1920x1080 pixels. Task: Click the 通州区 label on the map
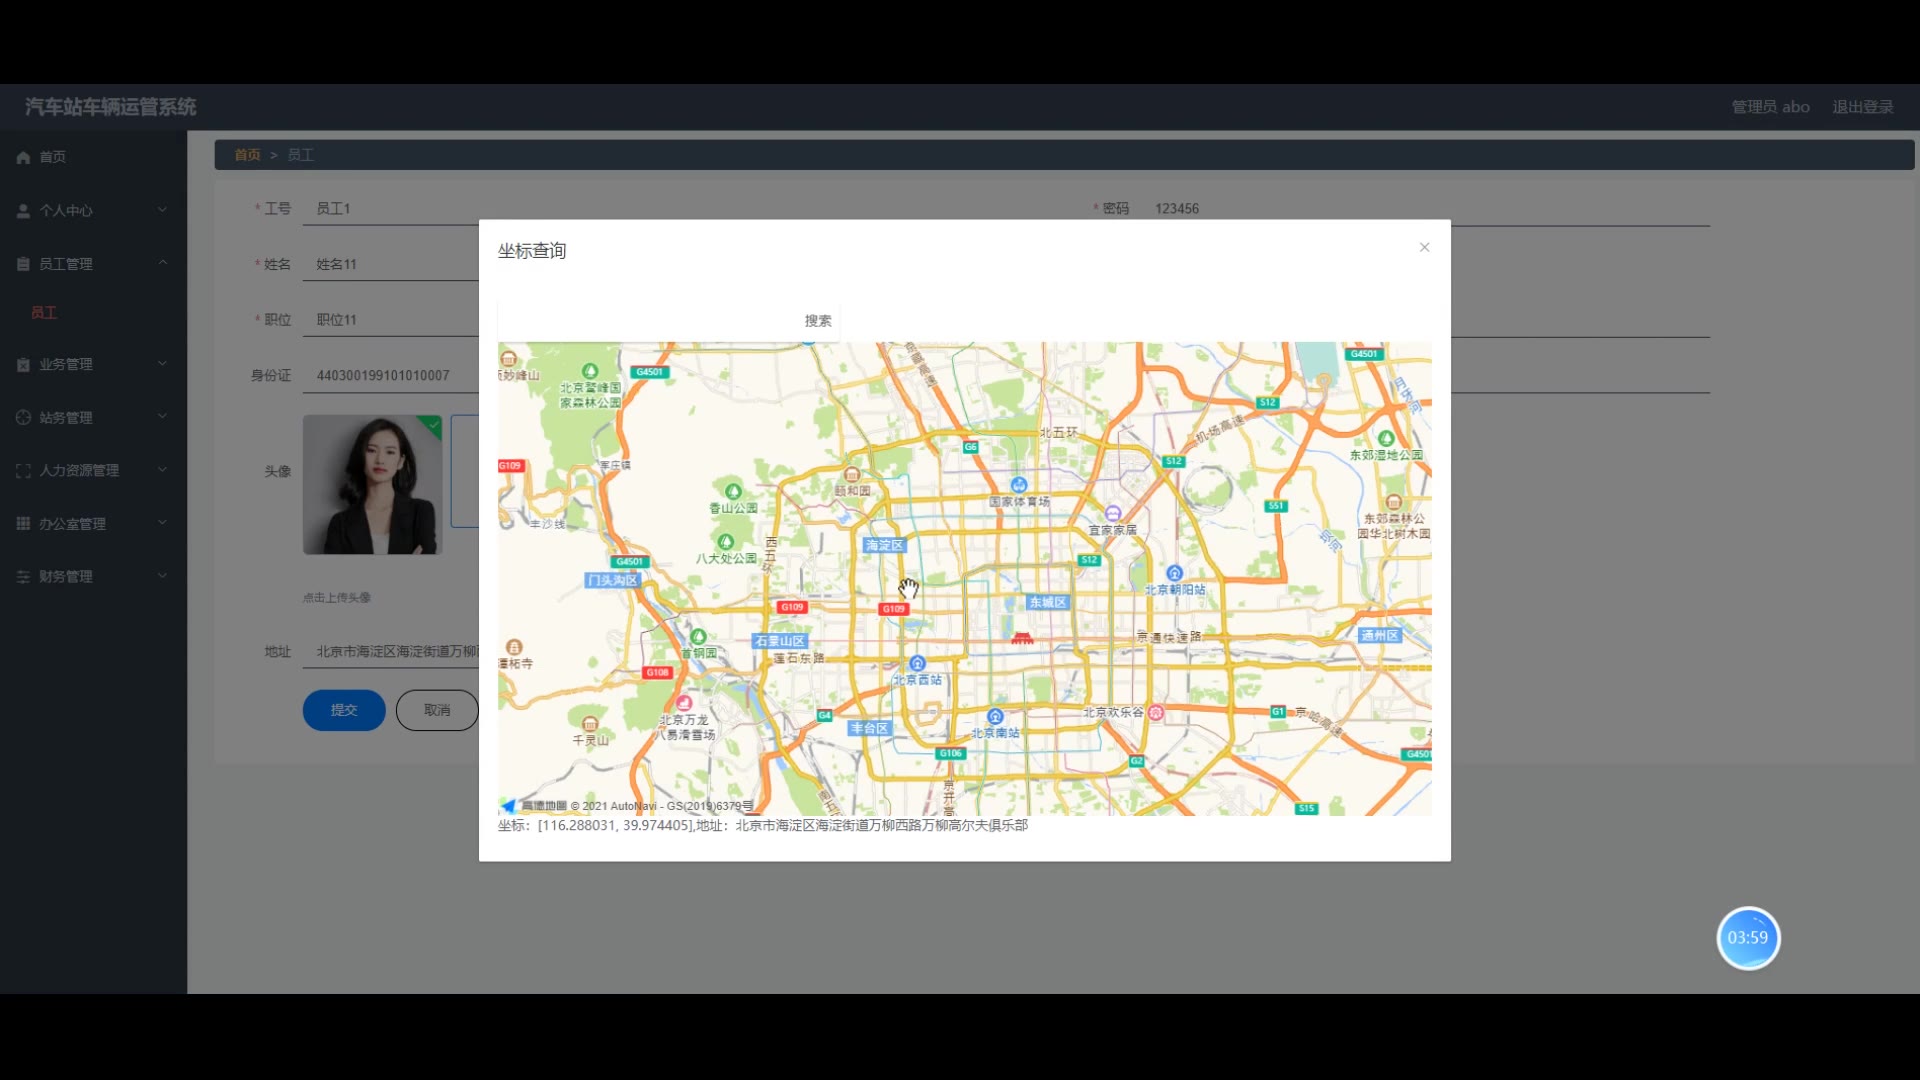(x=1380, y=635)
